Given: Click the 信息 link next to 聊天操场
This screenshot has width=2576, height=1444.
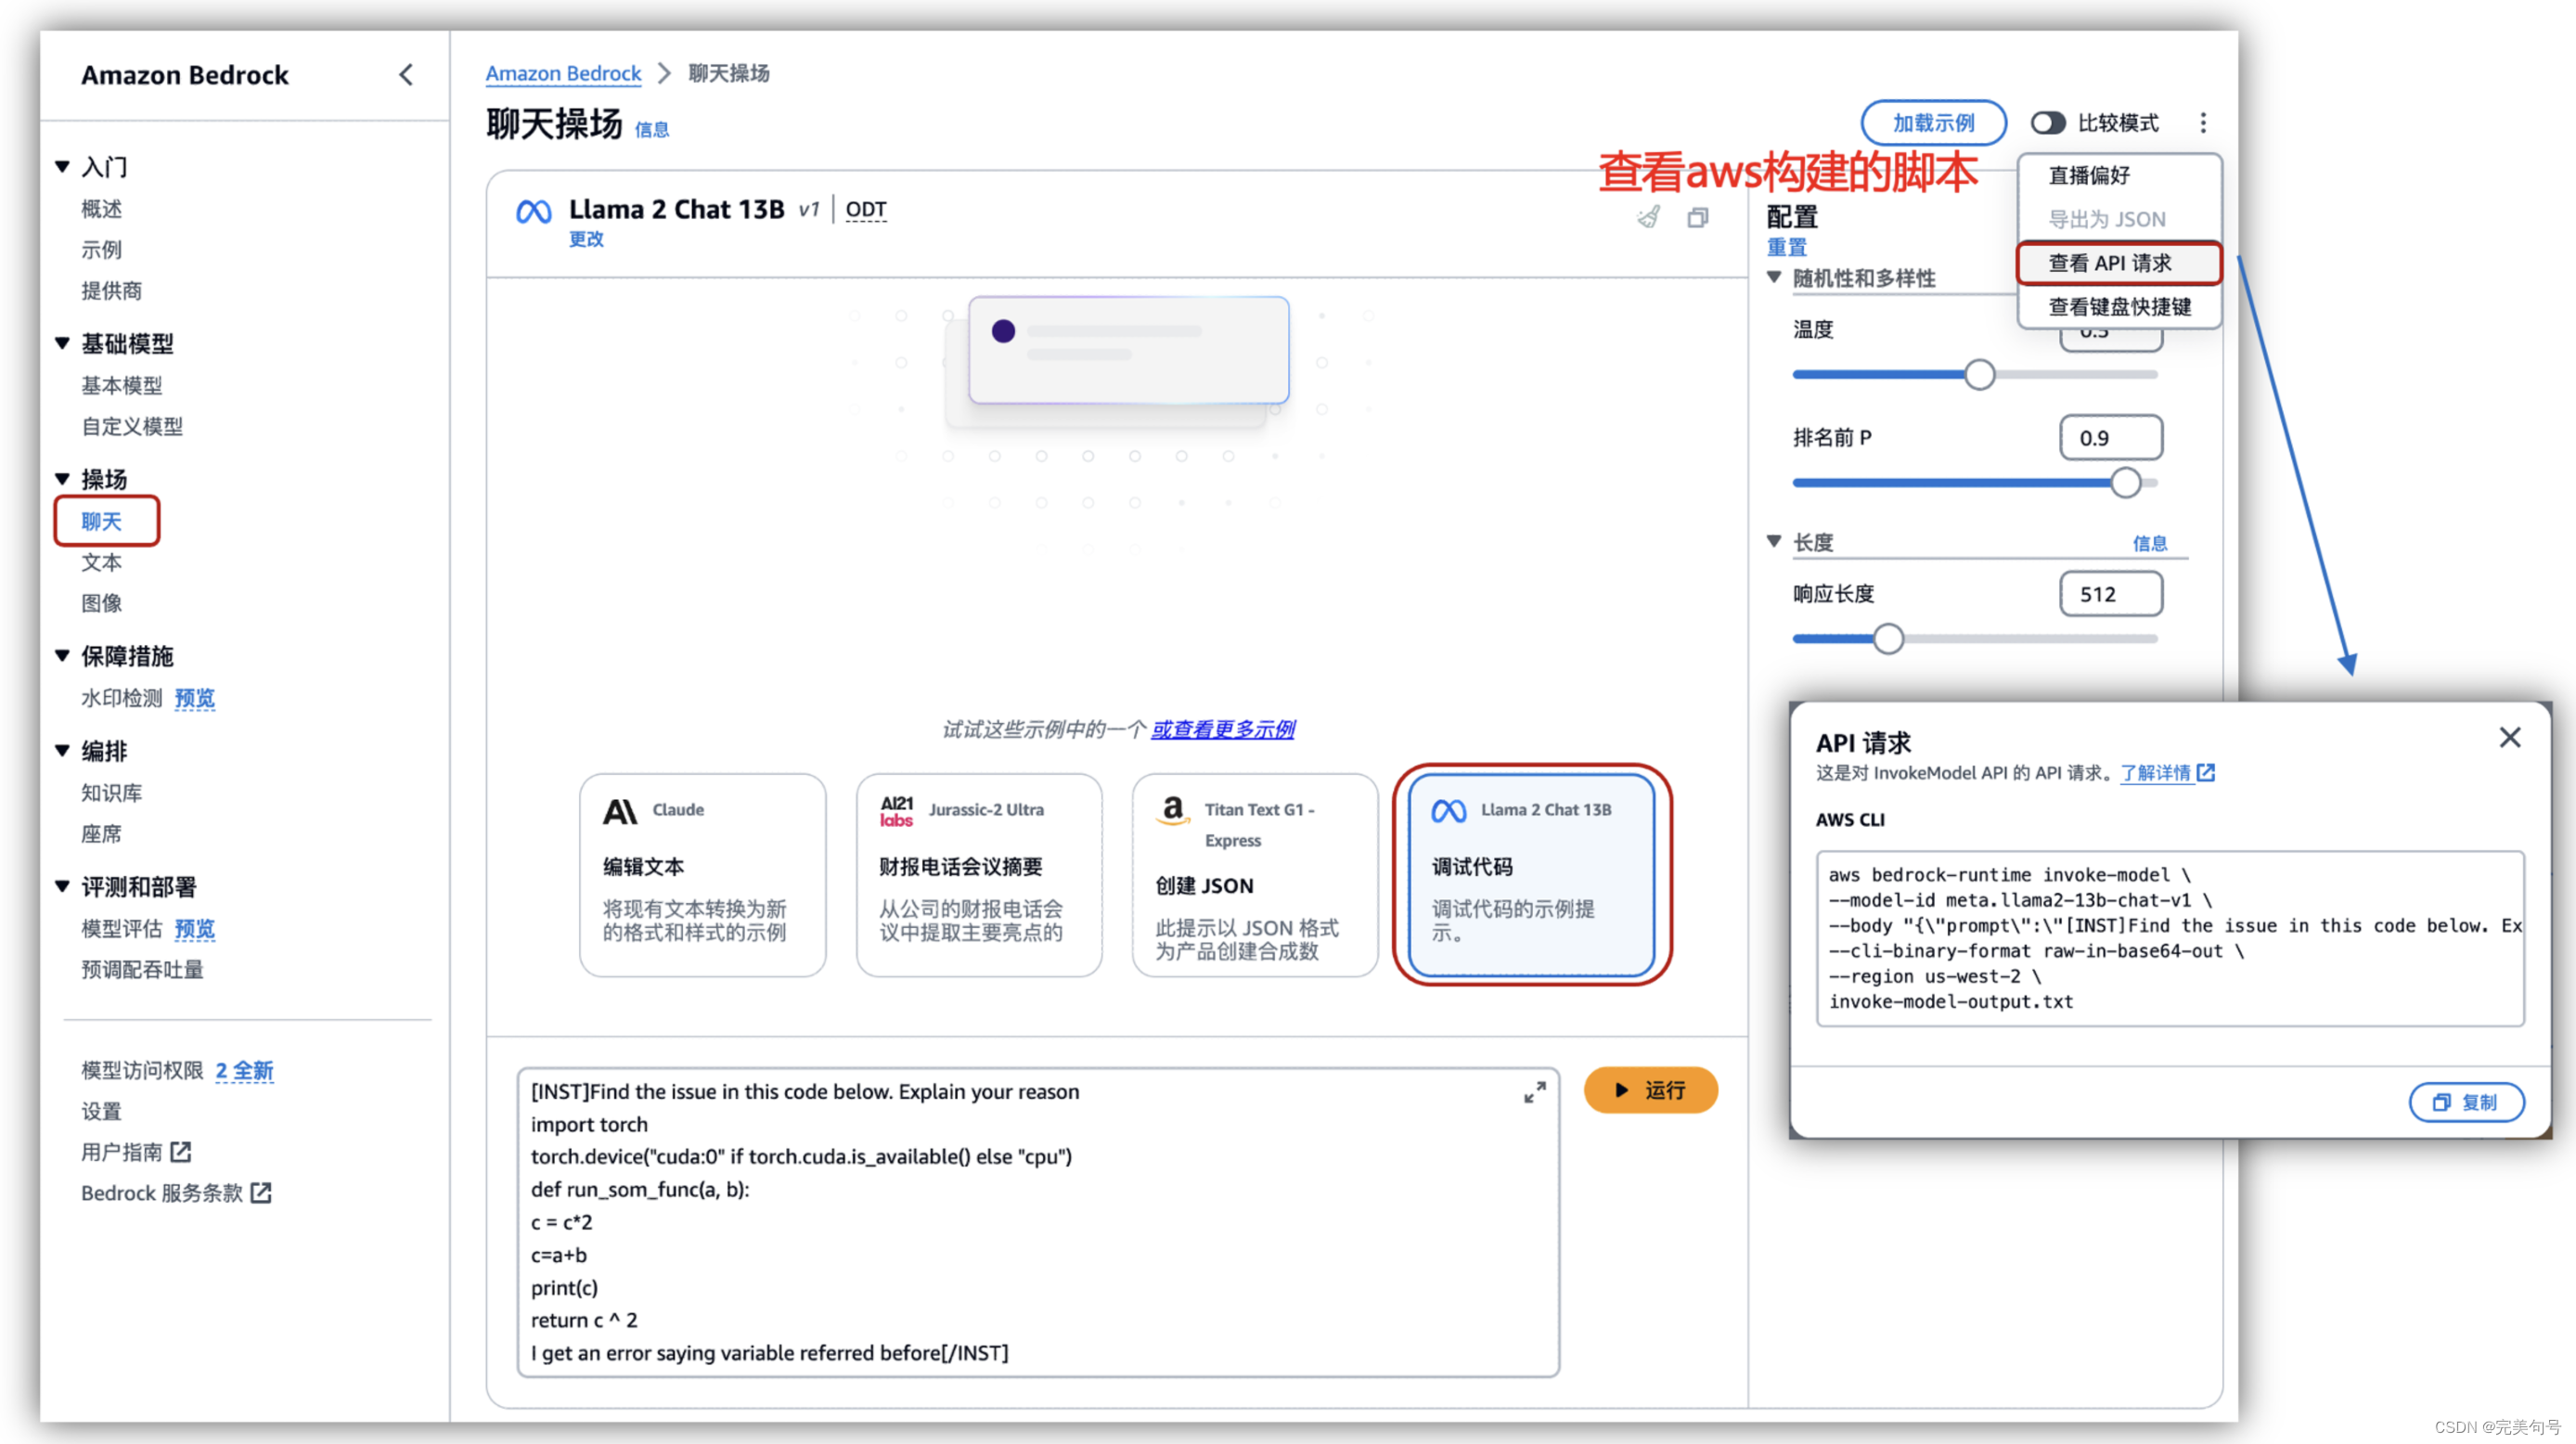Looking at the screenshot, I should [651, 130].
